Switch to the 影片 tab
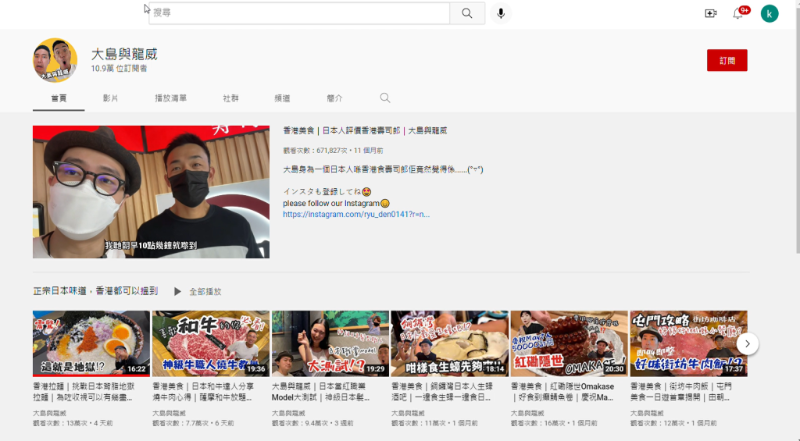The width and height of the screenshot is (800, 441). (x=110, y=98)
